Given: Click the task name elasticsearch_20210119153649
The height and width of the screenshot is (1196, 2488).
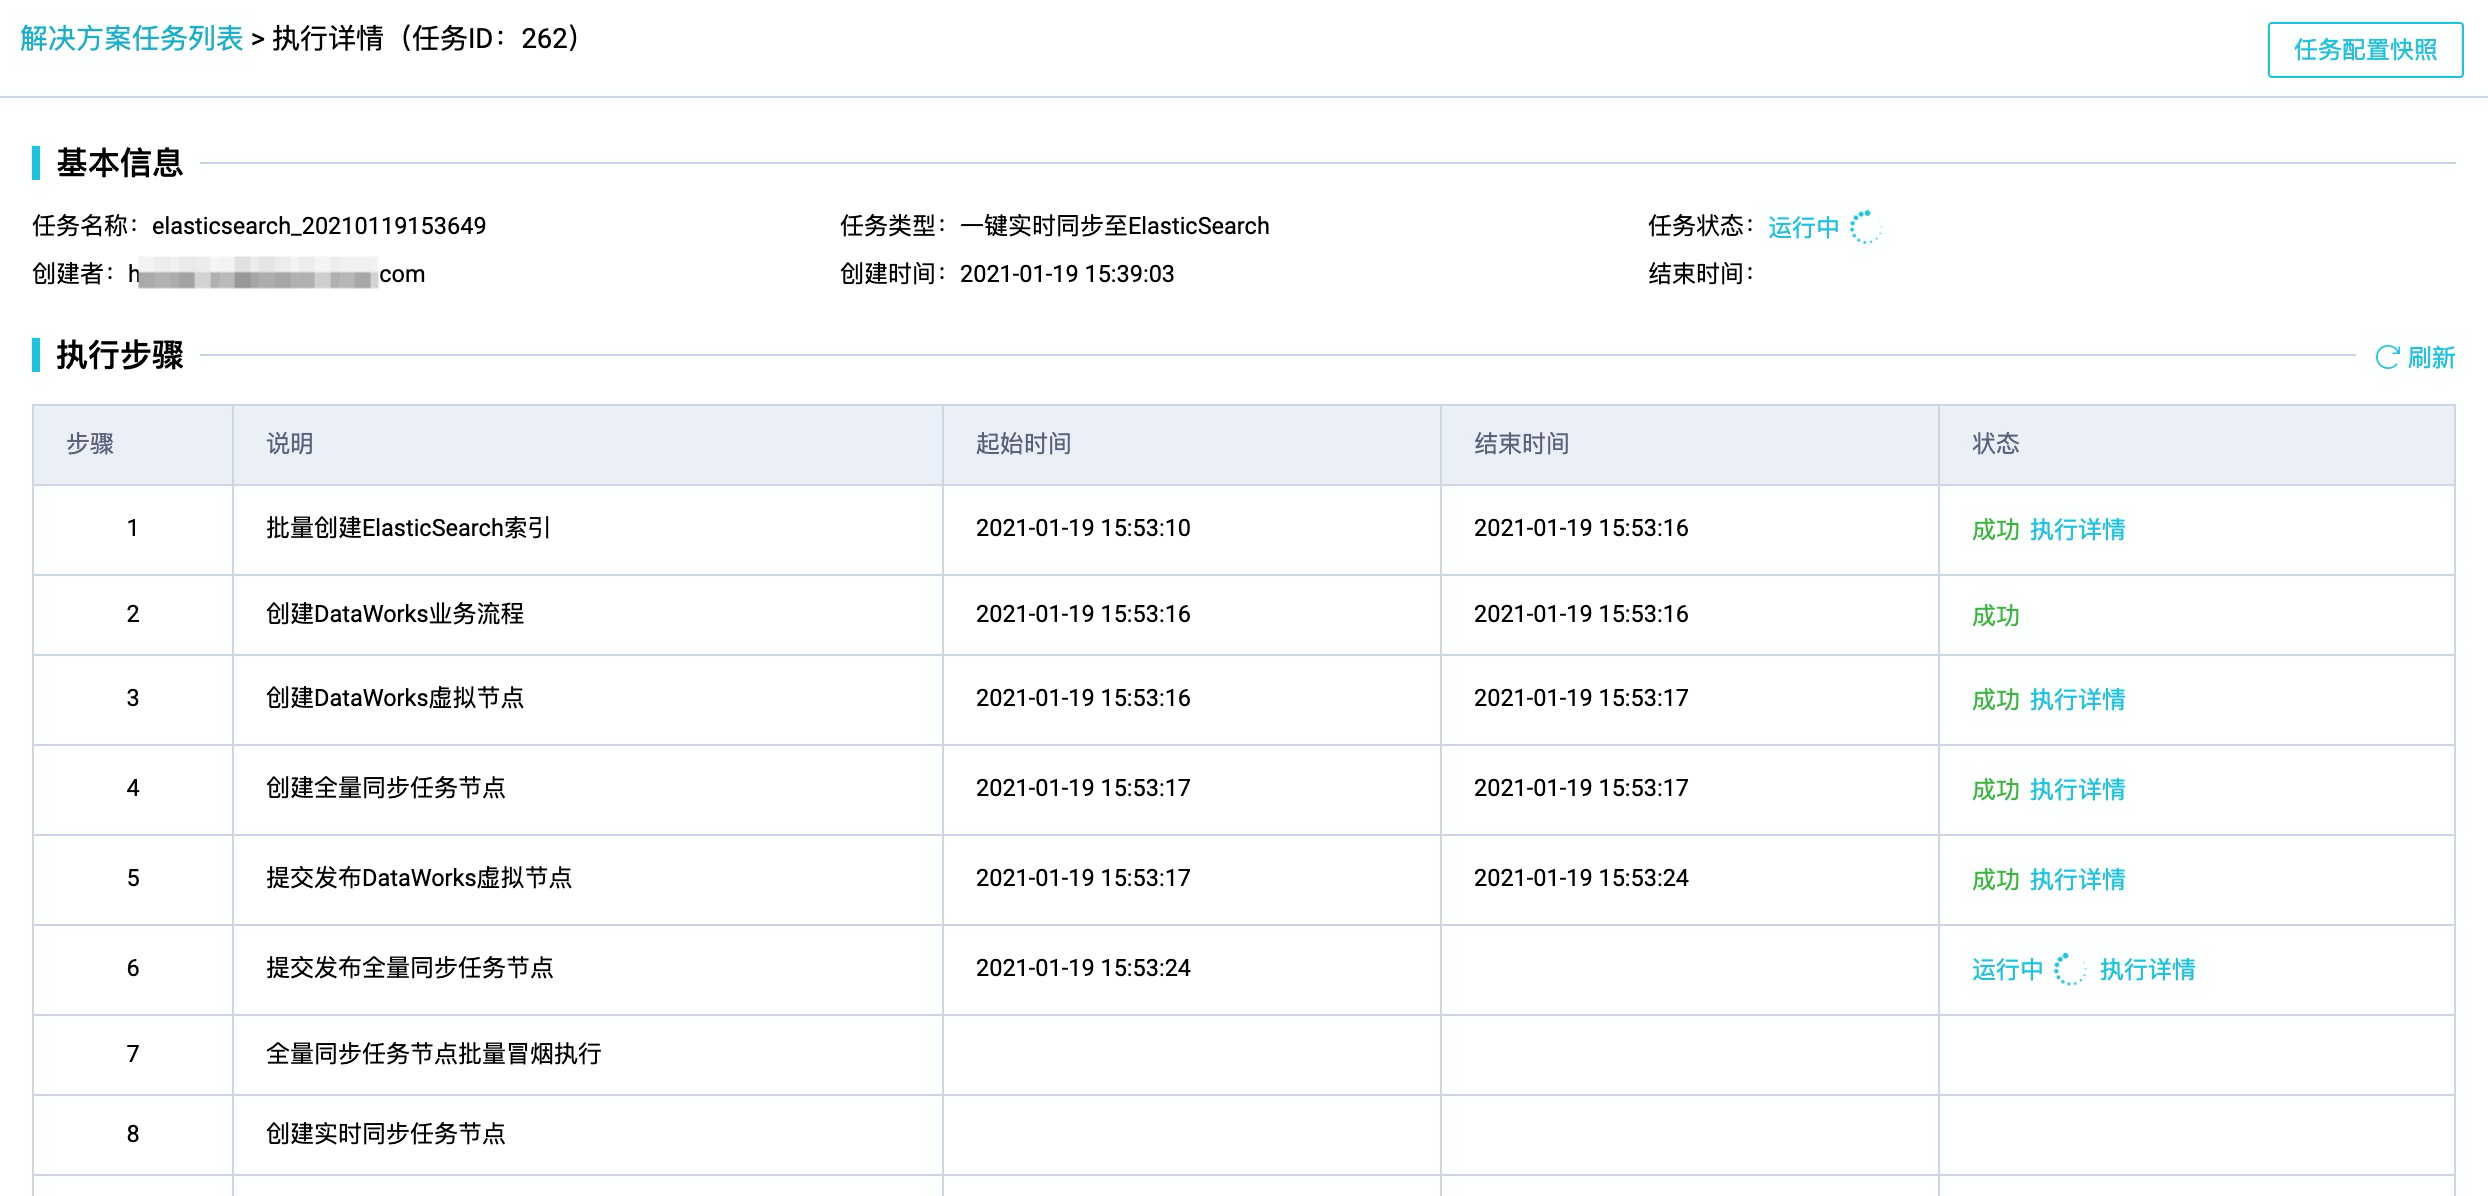Looking at the screenshot, I should [319, 226].
